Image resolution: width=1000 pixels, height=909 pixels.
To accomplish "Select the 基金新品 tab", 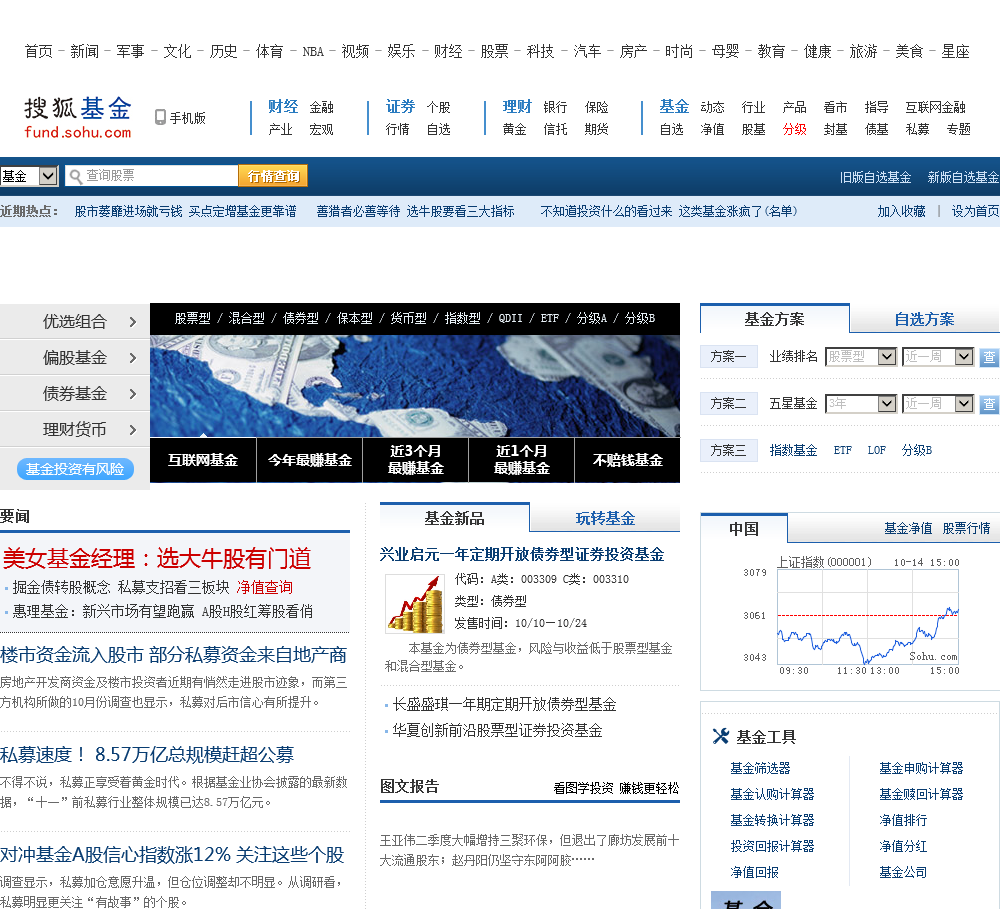I will (x=454, y=518).
